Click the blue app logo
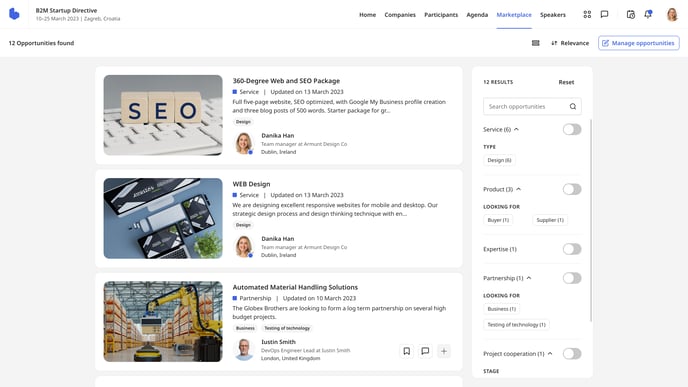The height and width of the screenshot is (387, 688). pos(14,14)
